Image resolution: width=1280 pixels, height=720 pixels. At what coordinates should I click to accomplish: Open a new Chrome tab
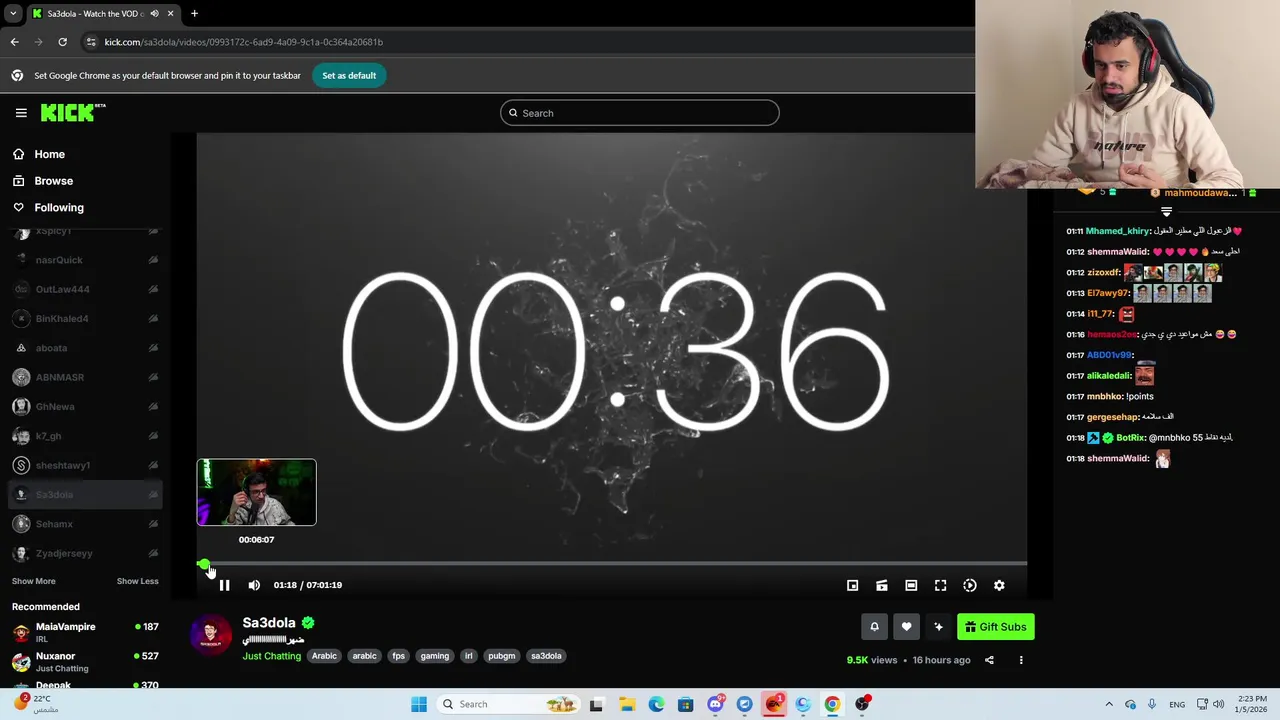click(x=194, y=13)
